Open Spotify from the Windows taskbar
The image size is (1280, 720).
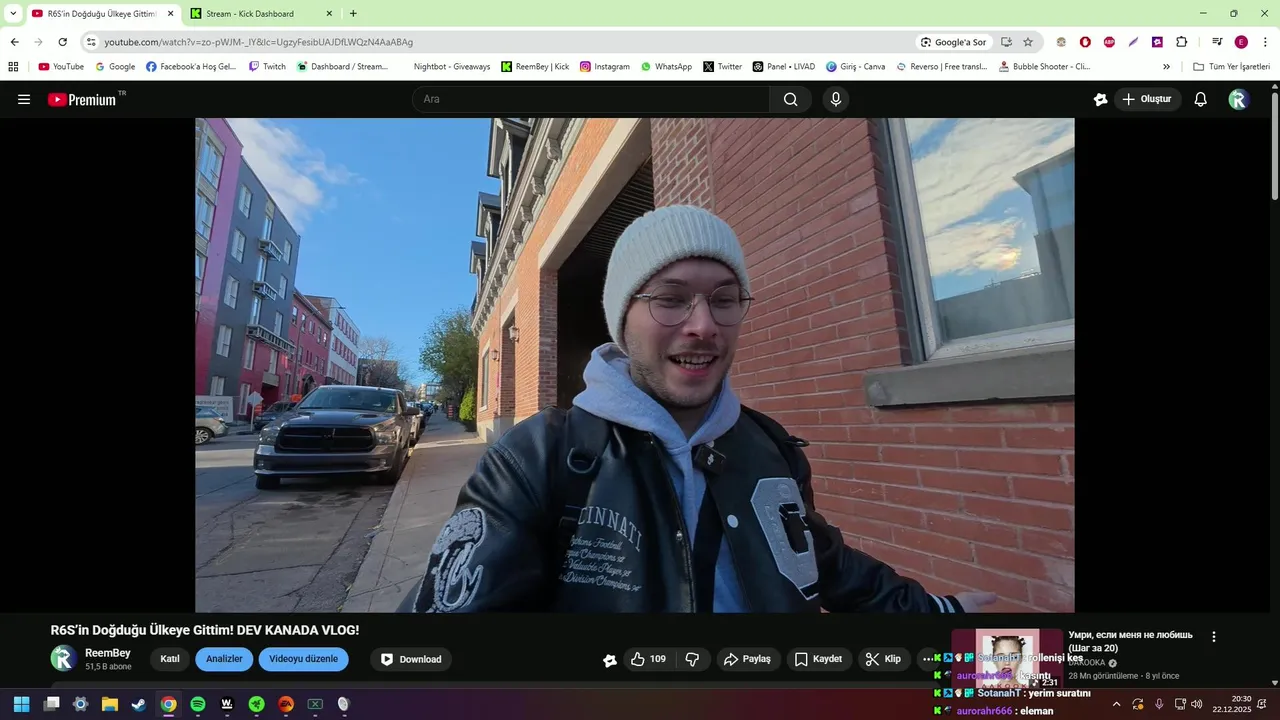tap(198, 704)
